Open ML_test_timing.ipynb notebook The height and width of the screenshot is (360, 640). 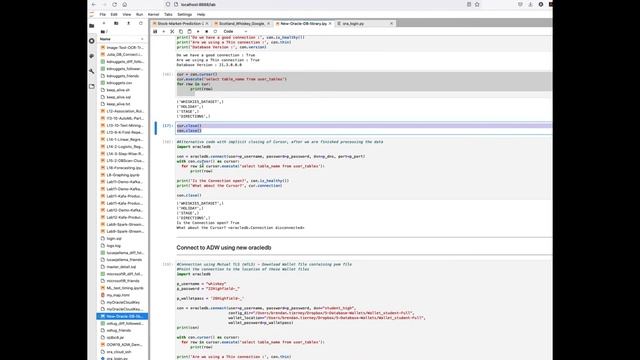coord(122,288)
